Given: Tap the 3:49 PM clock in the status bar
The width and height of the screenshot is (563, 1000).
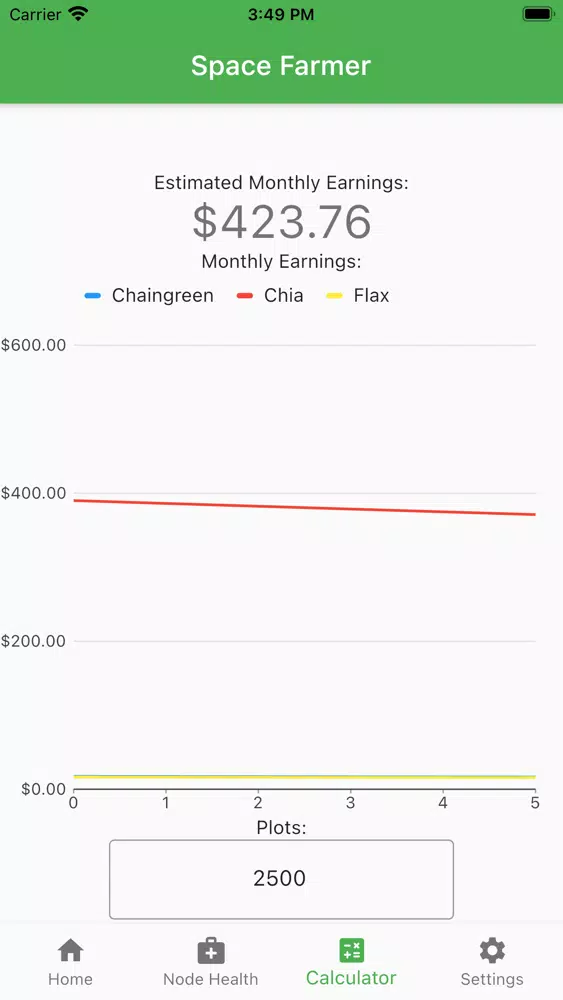Looking at the screenshot, I should coord(281,15).
